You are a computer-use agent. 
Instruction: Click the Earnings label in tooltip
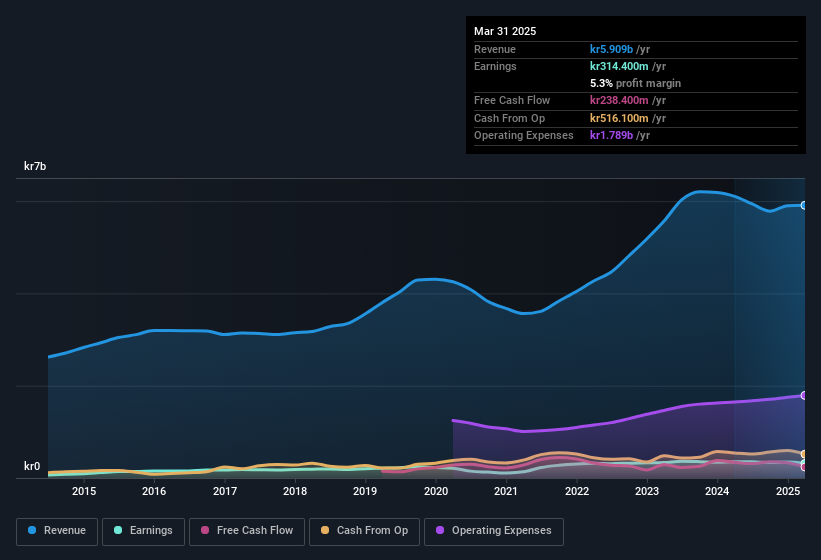tap(495, 66)
